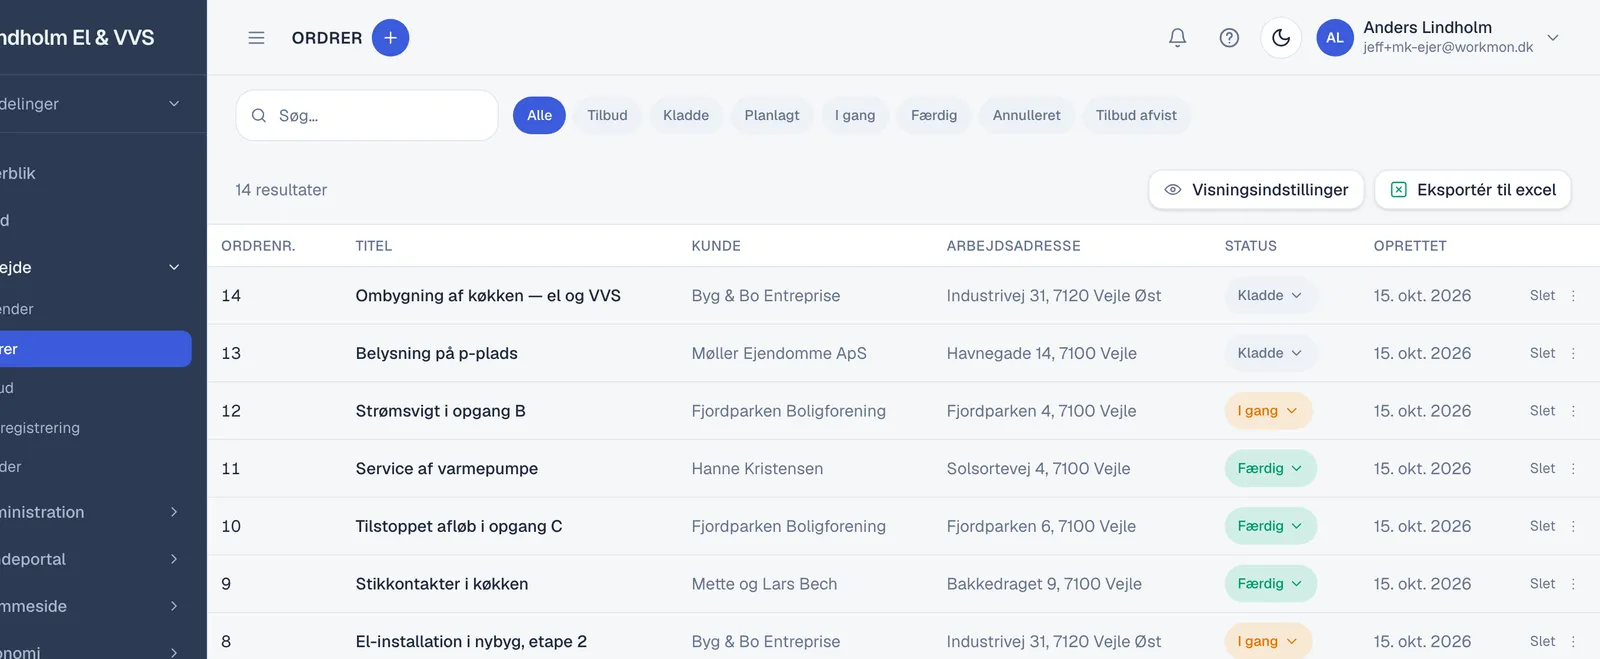The image size is (1600, 659).
Task: Open order titled Ombygning af køkken
Action: pyautogui.click(x=488, y=296)
